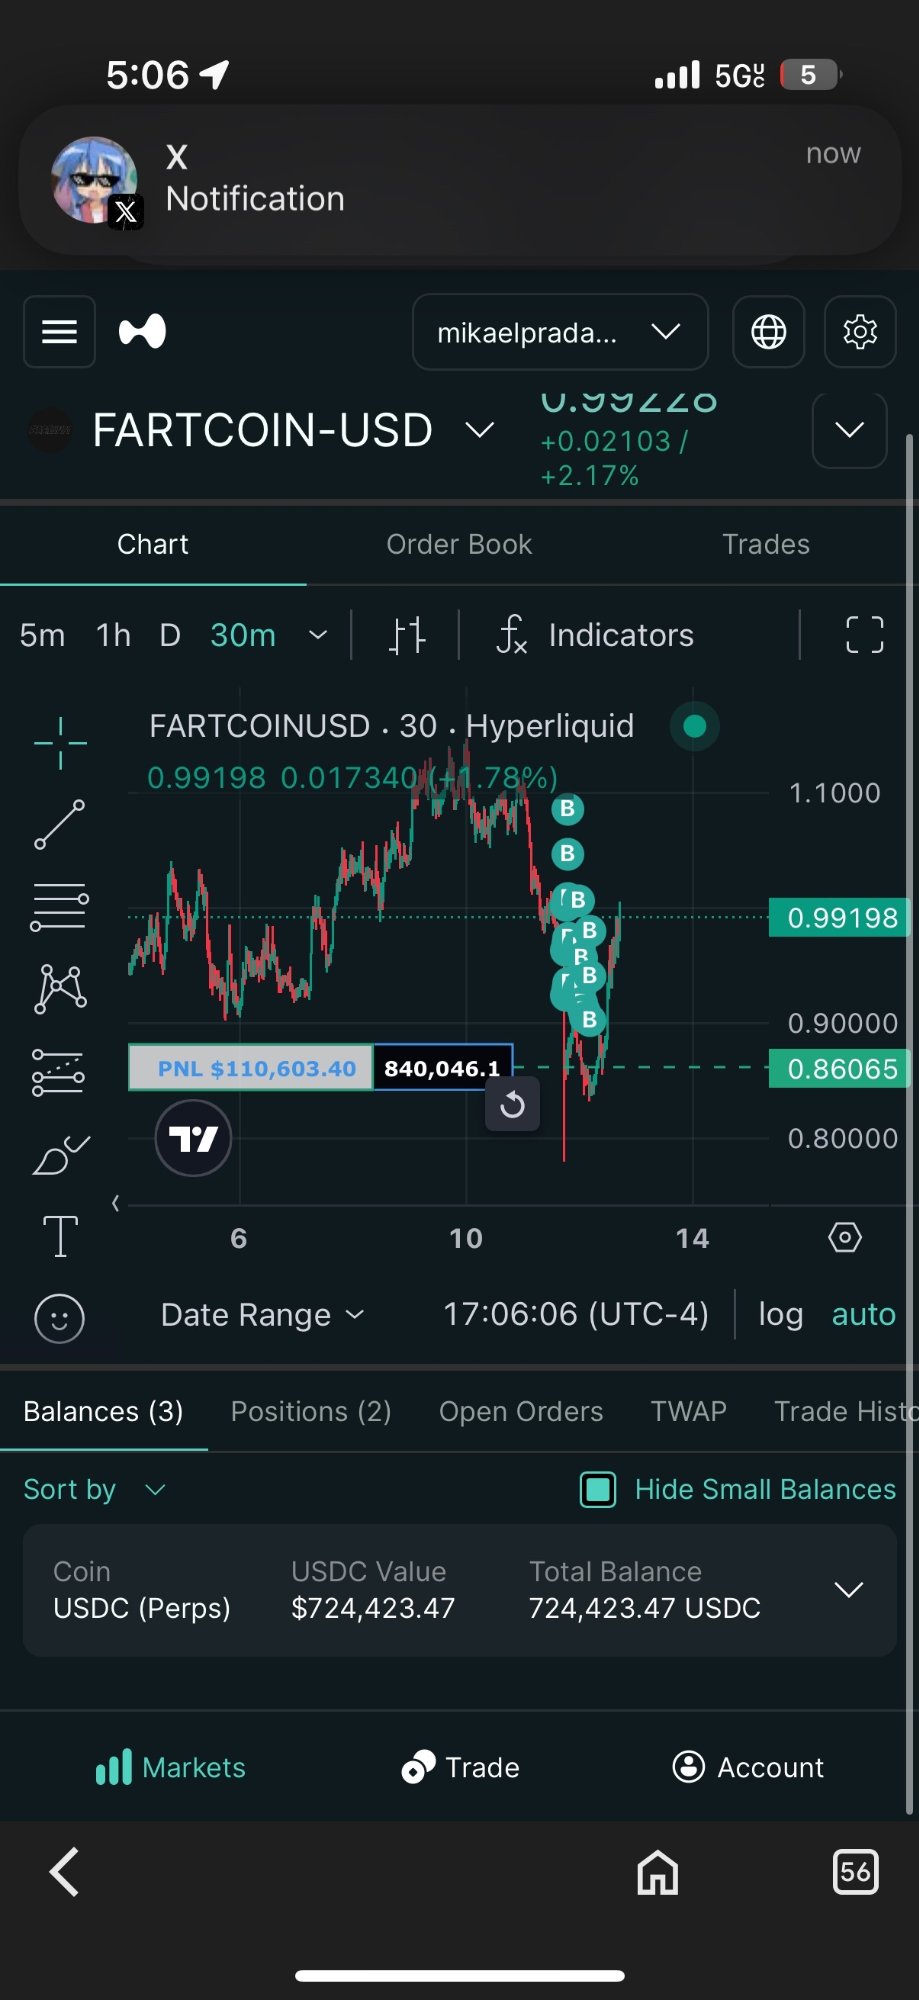Choose the text annotation tool
919x2000 pixels.
pos(60,1236)
